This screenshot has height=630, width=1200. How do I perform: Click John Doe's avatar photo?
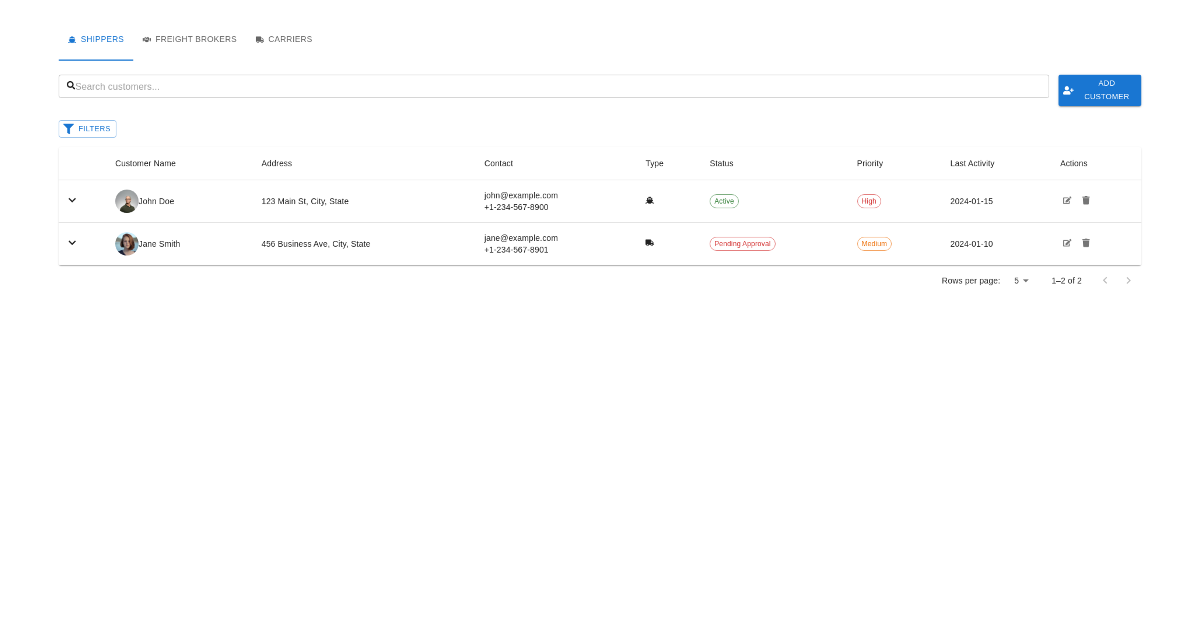click(127, 200)
